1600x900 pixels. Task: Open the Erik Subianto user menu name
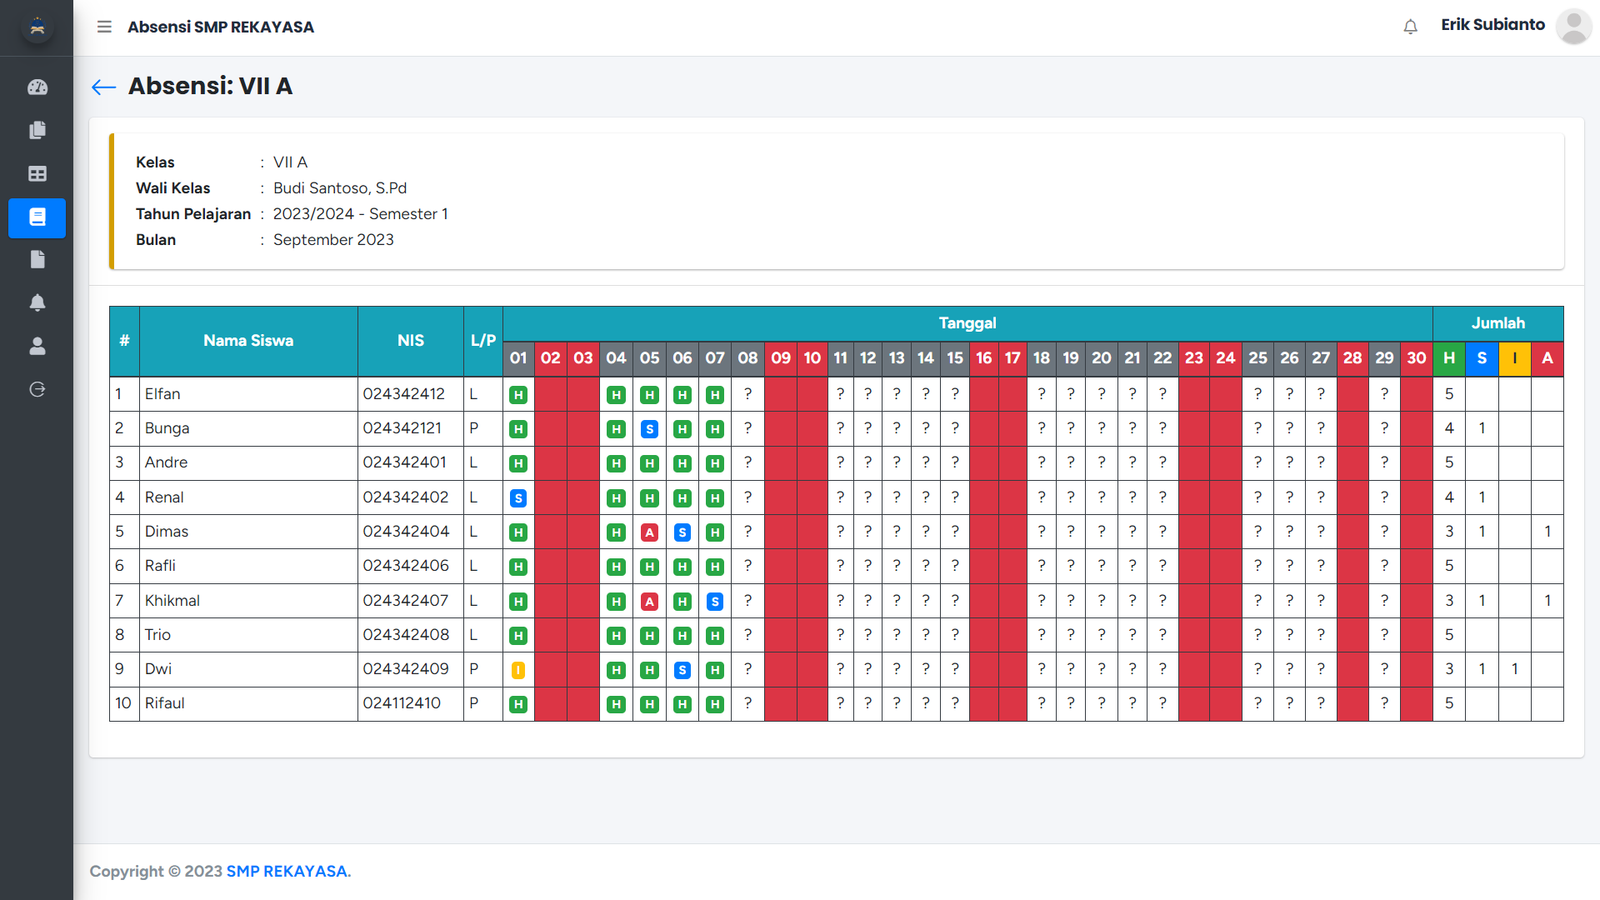pos(1492,25)
